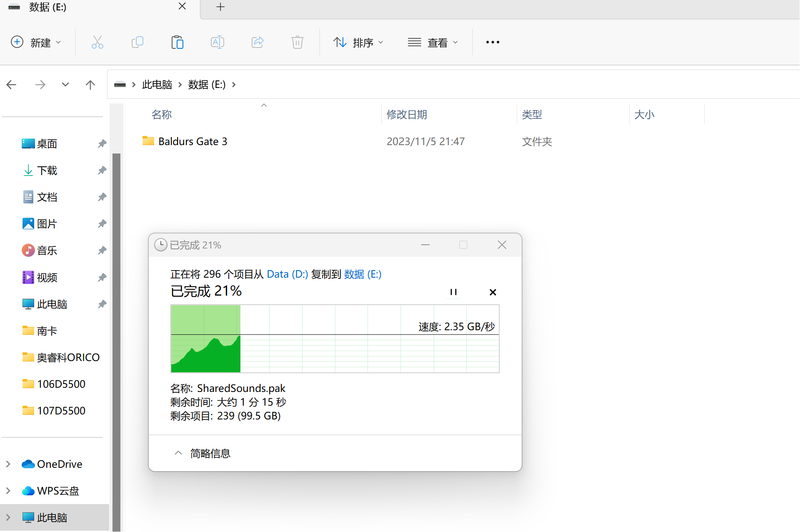
Task: Collapse details with 简略信息
Action: point(203,453)
